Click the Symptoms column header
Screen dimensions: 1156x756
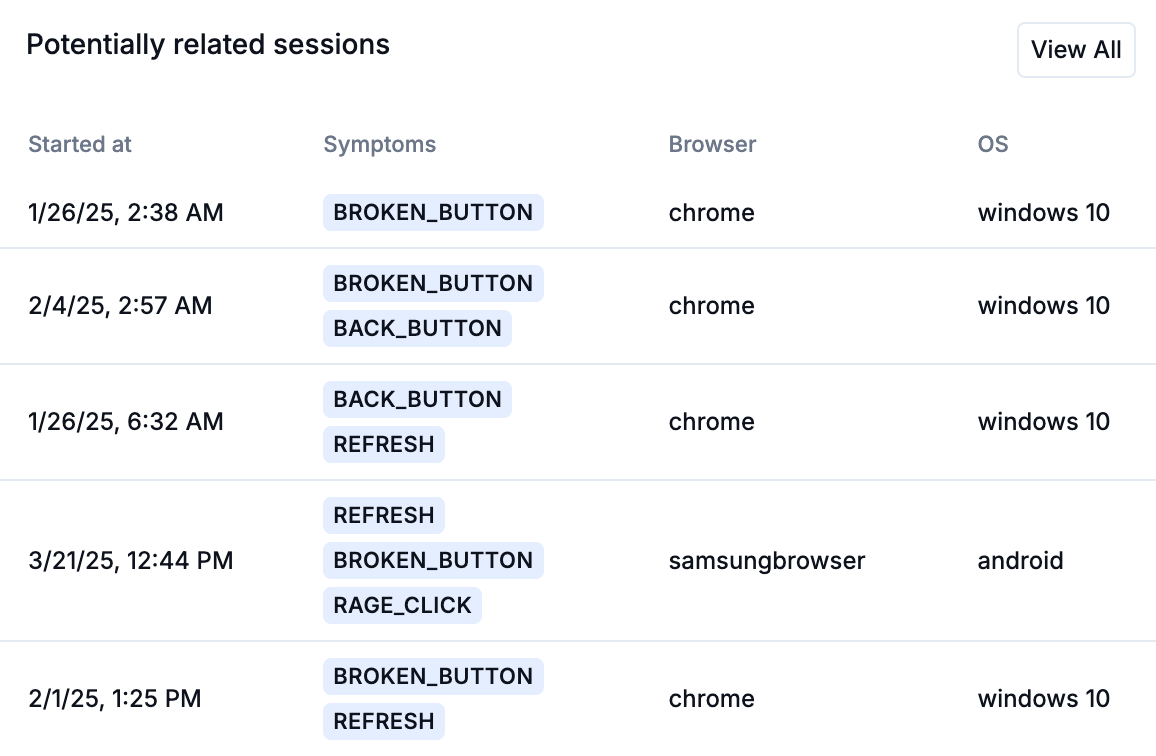[x=379, y=144]
